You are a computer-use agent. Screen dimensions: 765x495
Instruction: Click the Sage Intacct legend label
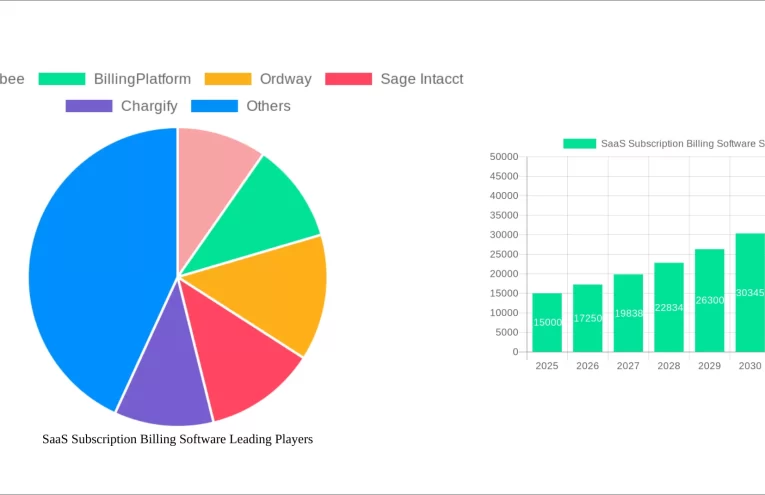pos(422,79)
